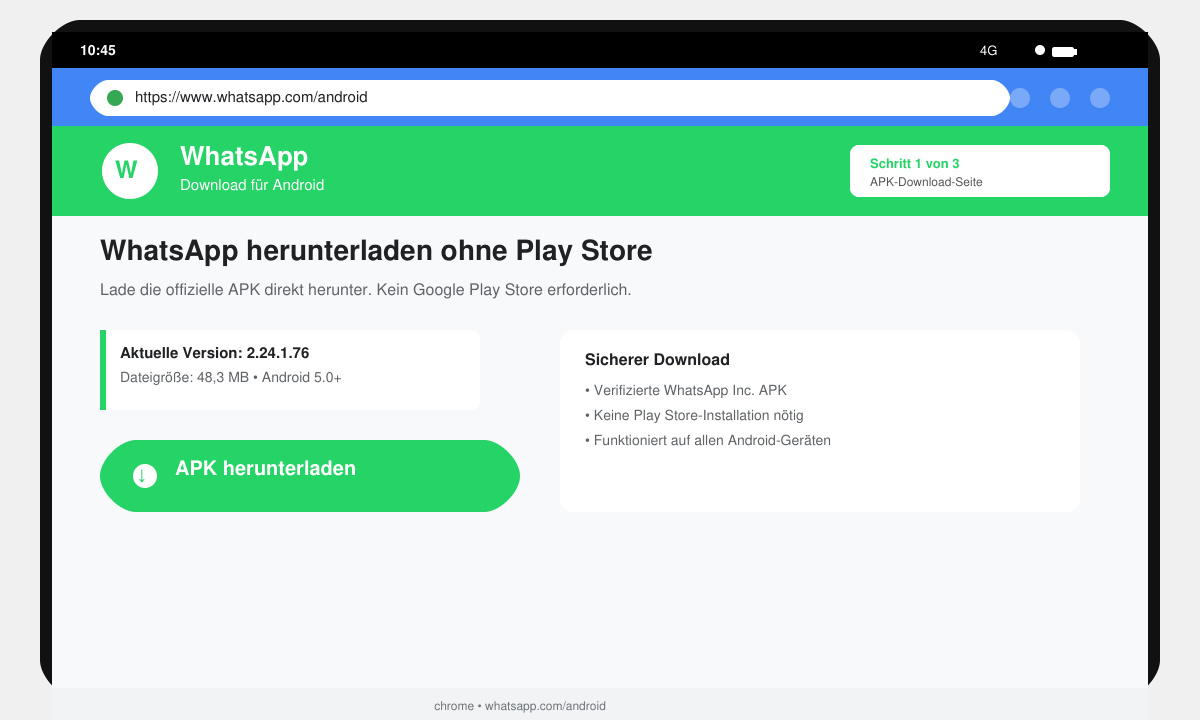Click the APK herunterladen button
This screenshot has width=1200, height=720.
[310, 476]
